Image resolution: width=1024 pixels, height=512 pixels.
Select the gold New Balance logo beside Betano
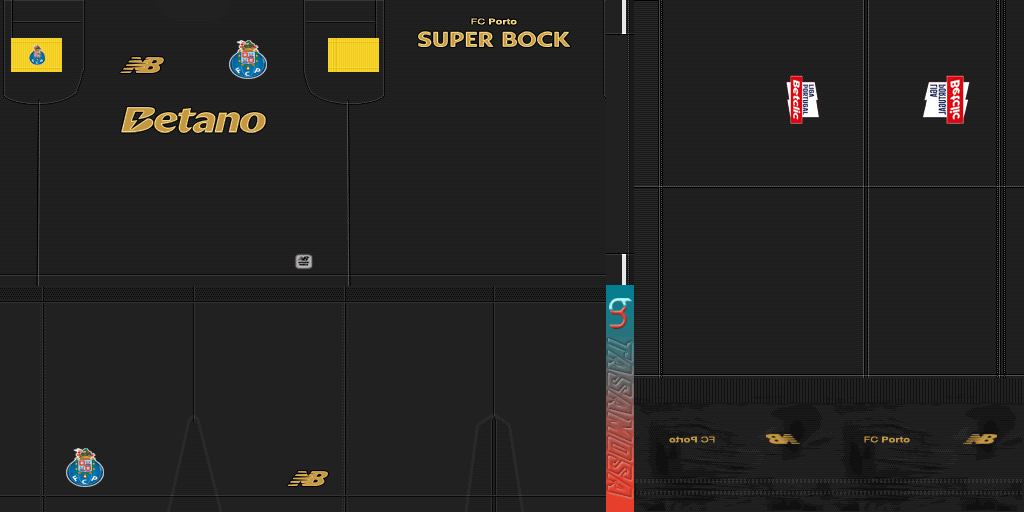pos(142,65)
